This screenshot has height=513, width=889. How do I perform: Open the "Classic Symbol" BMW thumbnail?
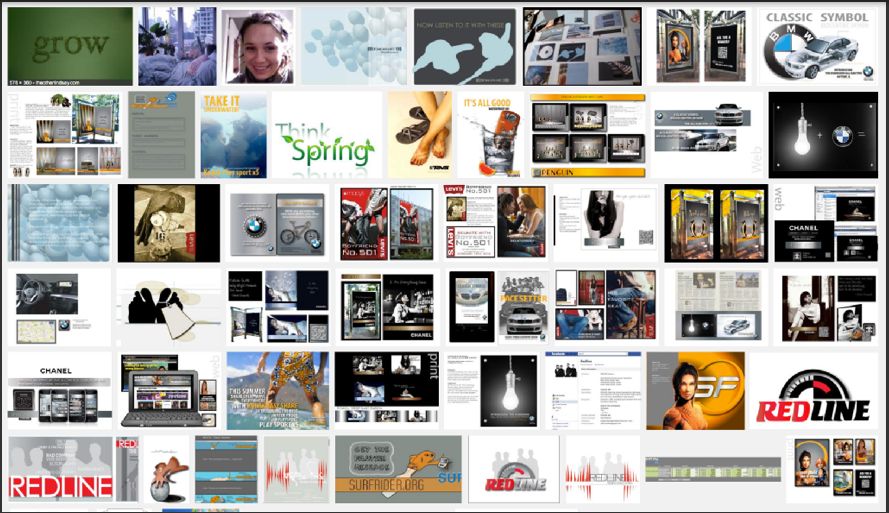coord(818,46)
